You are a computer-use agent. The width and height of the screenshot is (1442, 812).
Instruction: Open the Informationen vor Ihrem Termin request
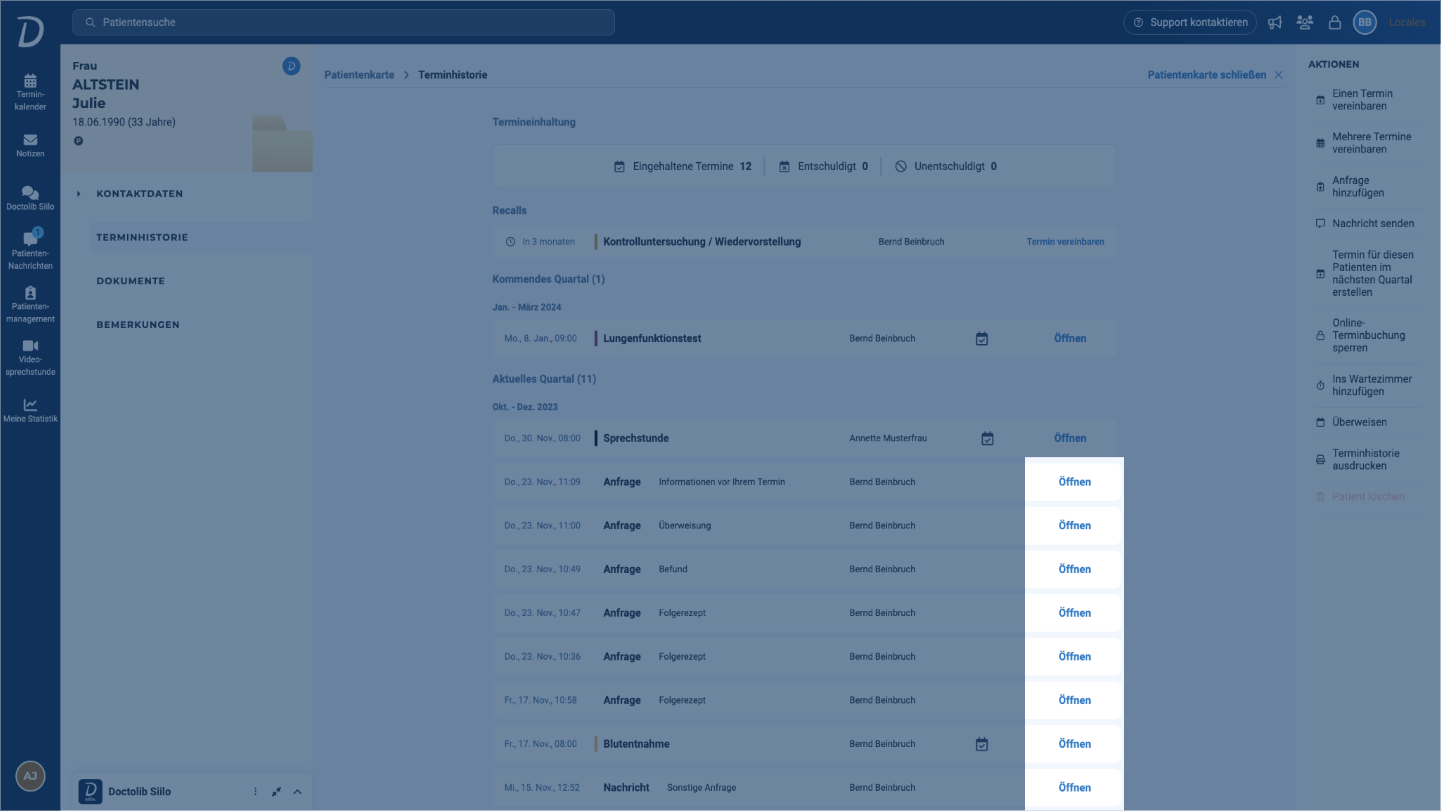pos(1075,482)
